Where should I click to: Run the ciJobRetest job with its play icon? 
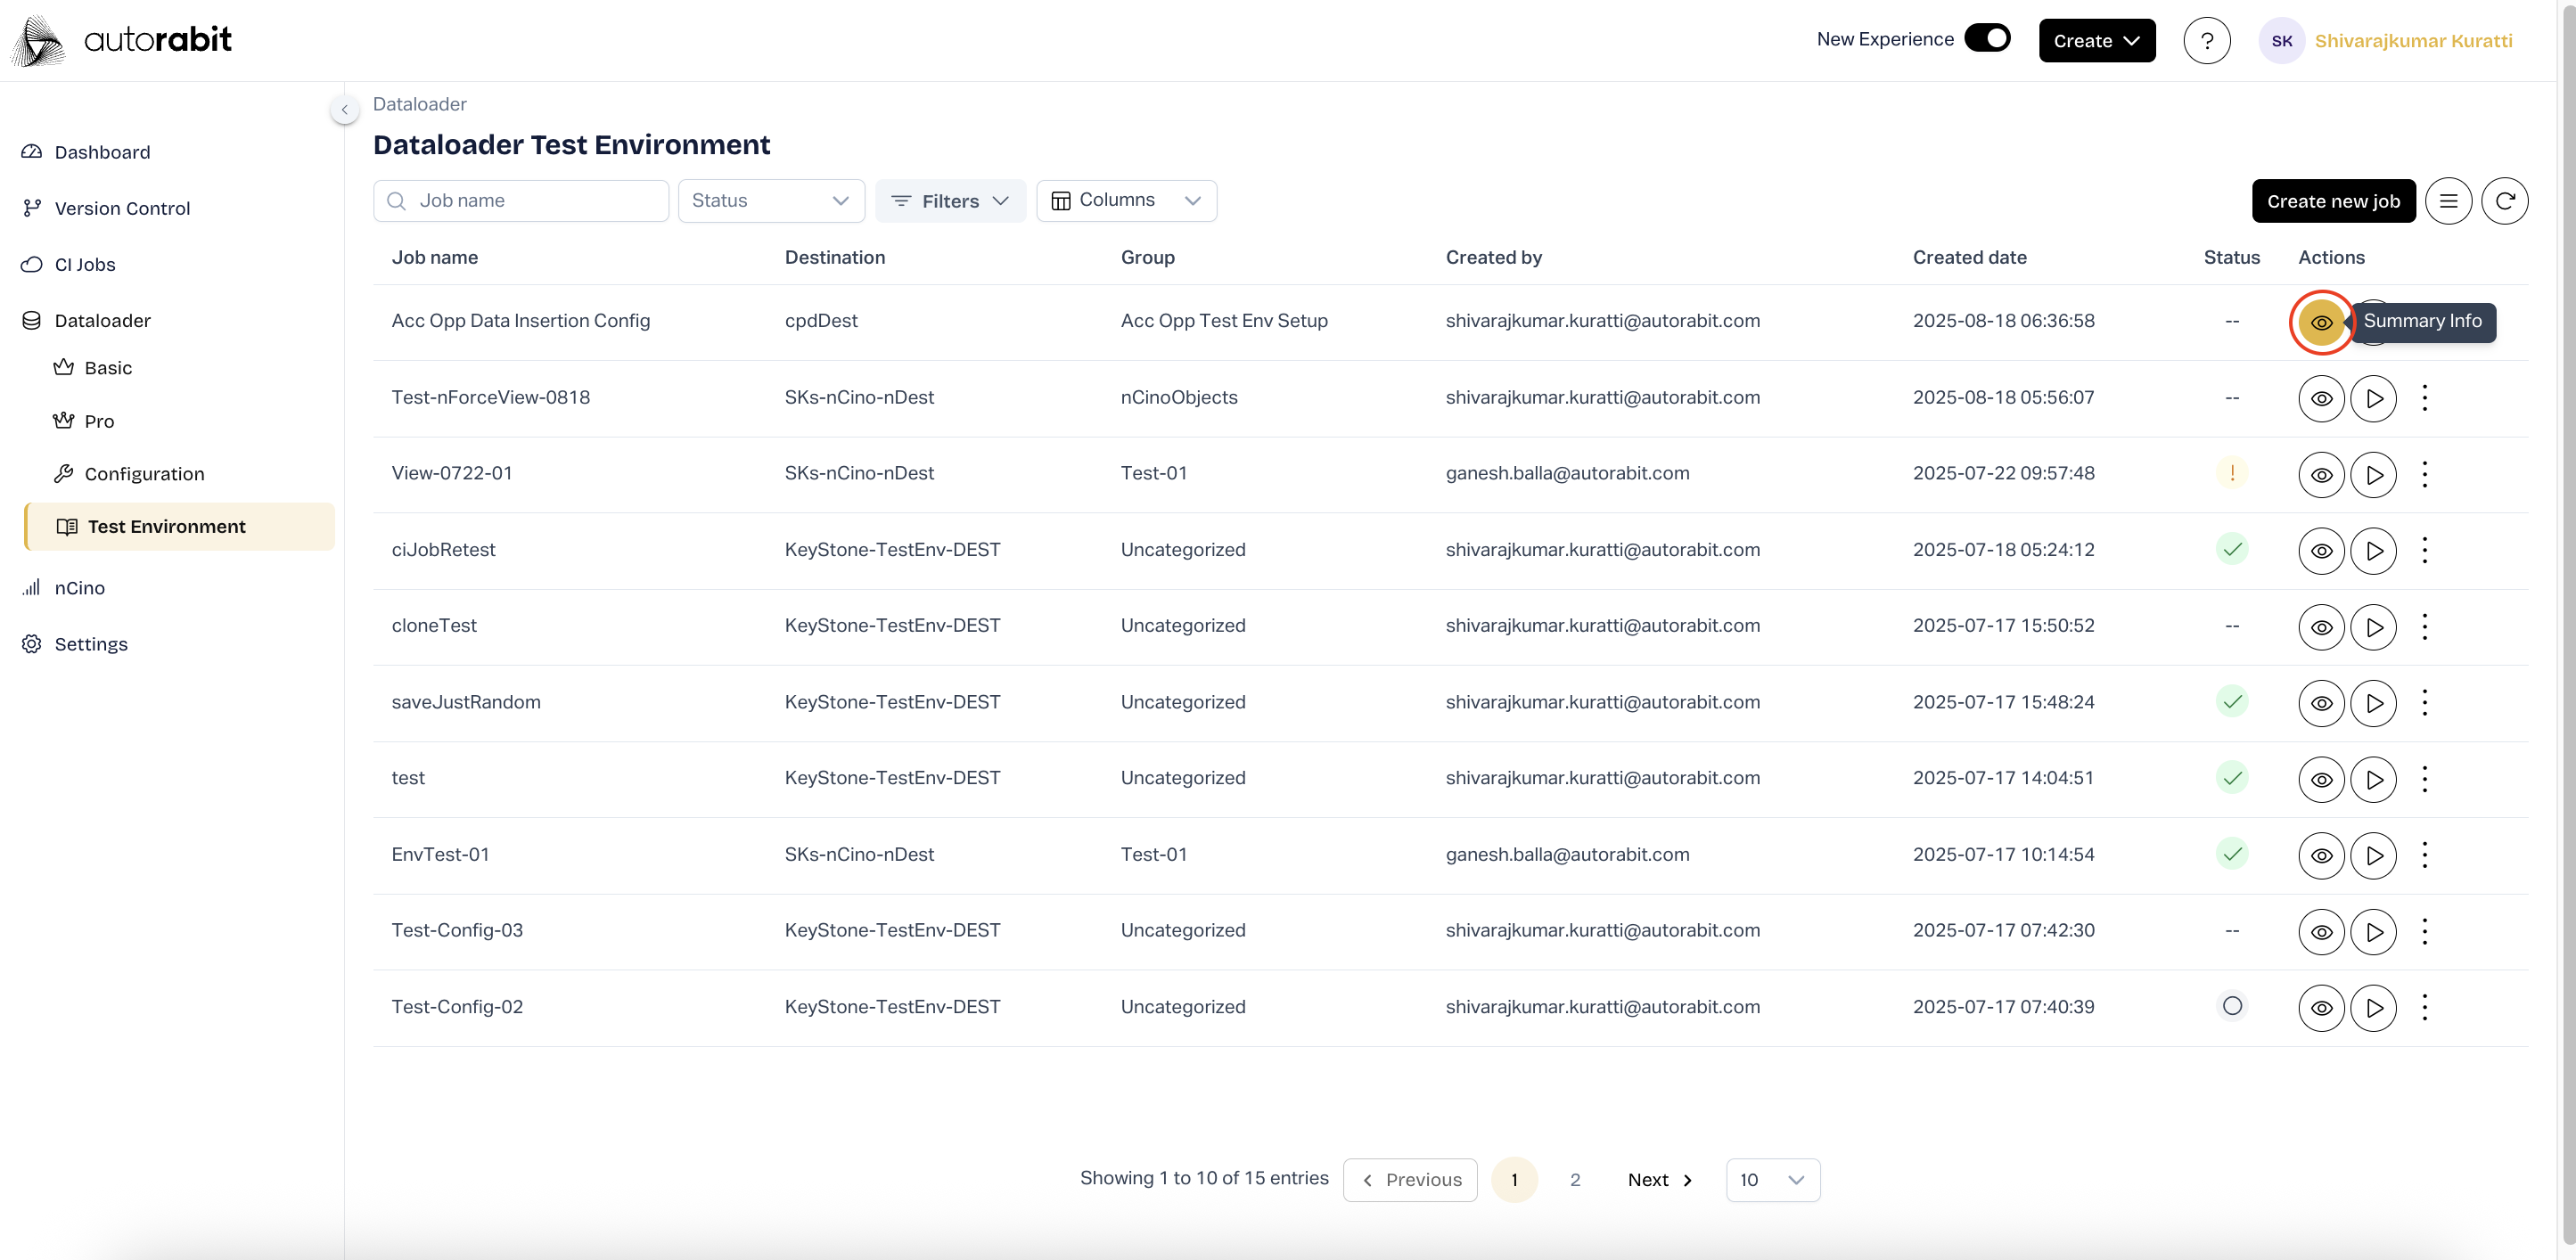click(2373, 551)
